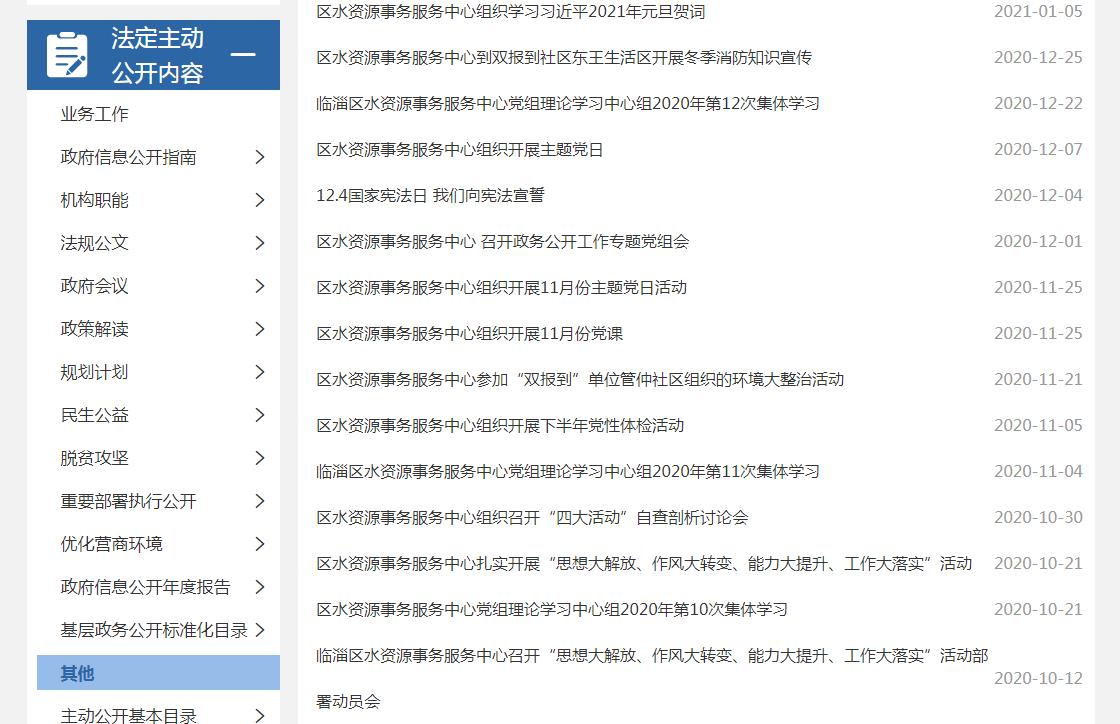Open article about 2021年元旦贺词
The width and height of the screenshot is (1120, 724).
(x=510, y=12)
